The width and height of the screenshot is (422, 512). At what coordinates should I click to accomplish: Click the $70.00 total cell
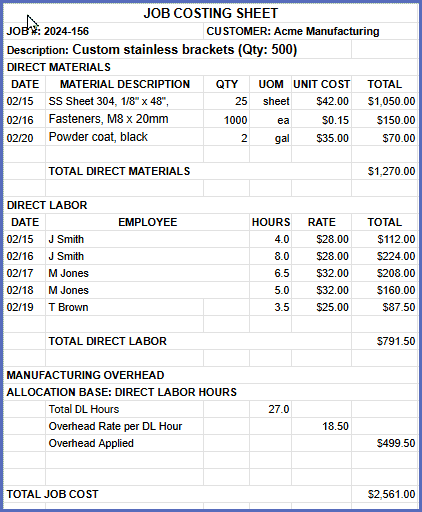385,137
